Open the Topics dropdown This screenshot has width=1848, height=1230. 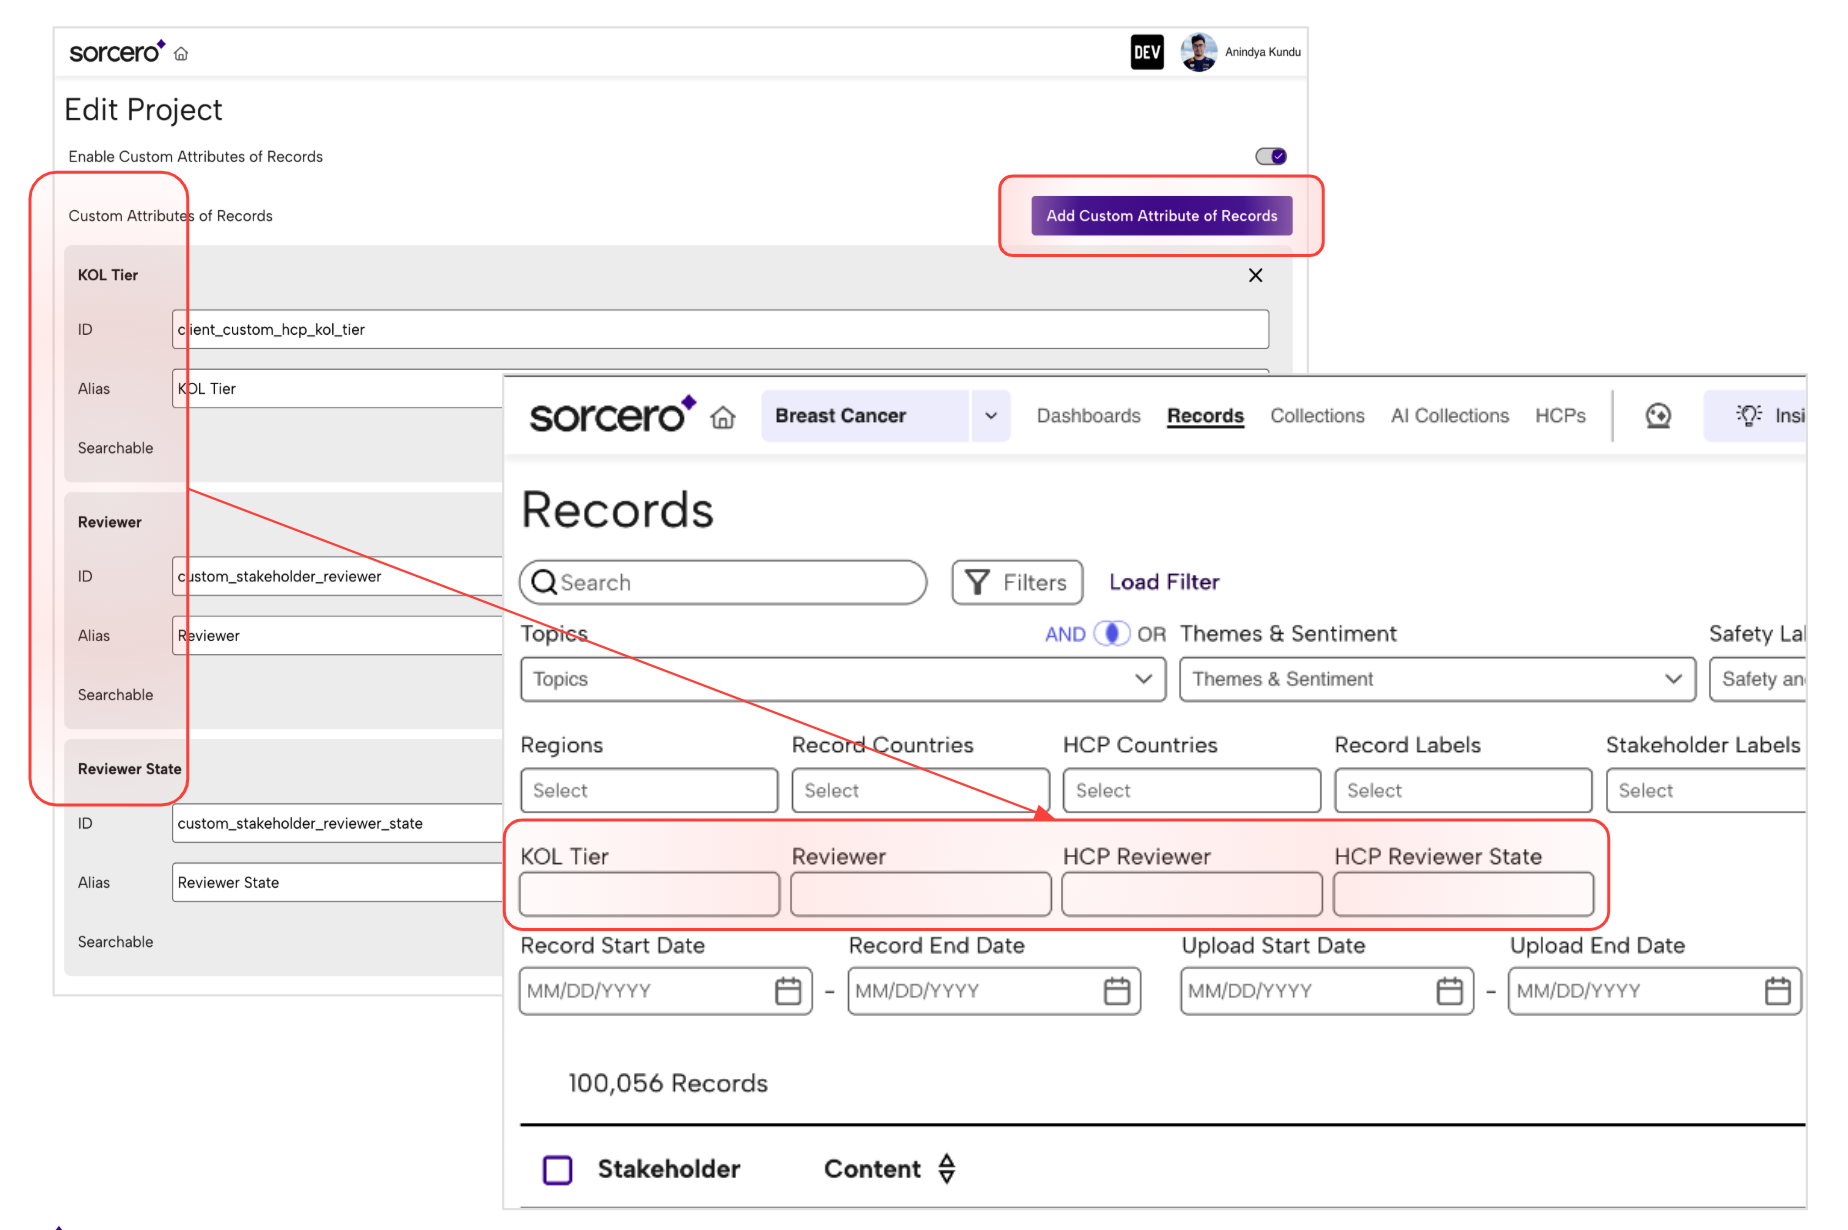pos(842,679)
